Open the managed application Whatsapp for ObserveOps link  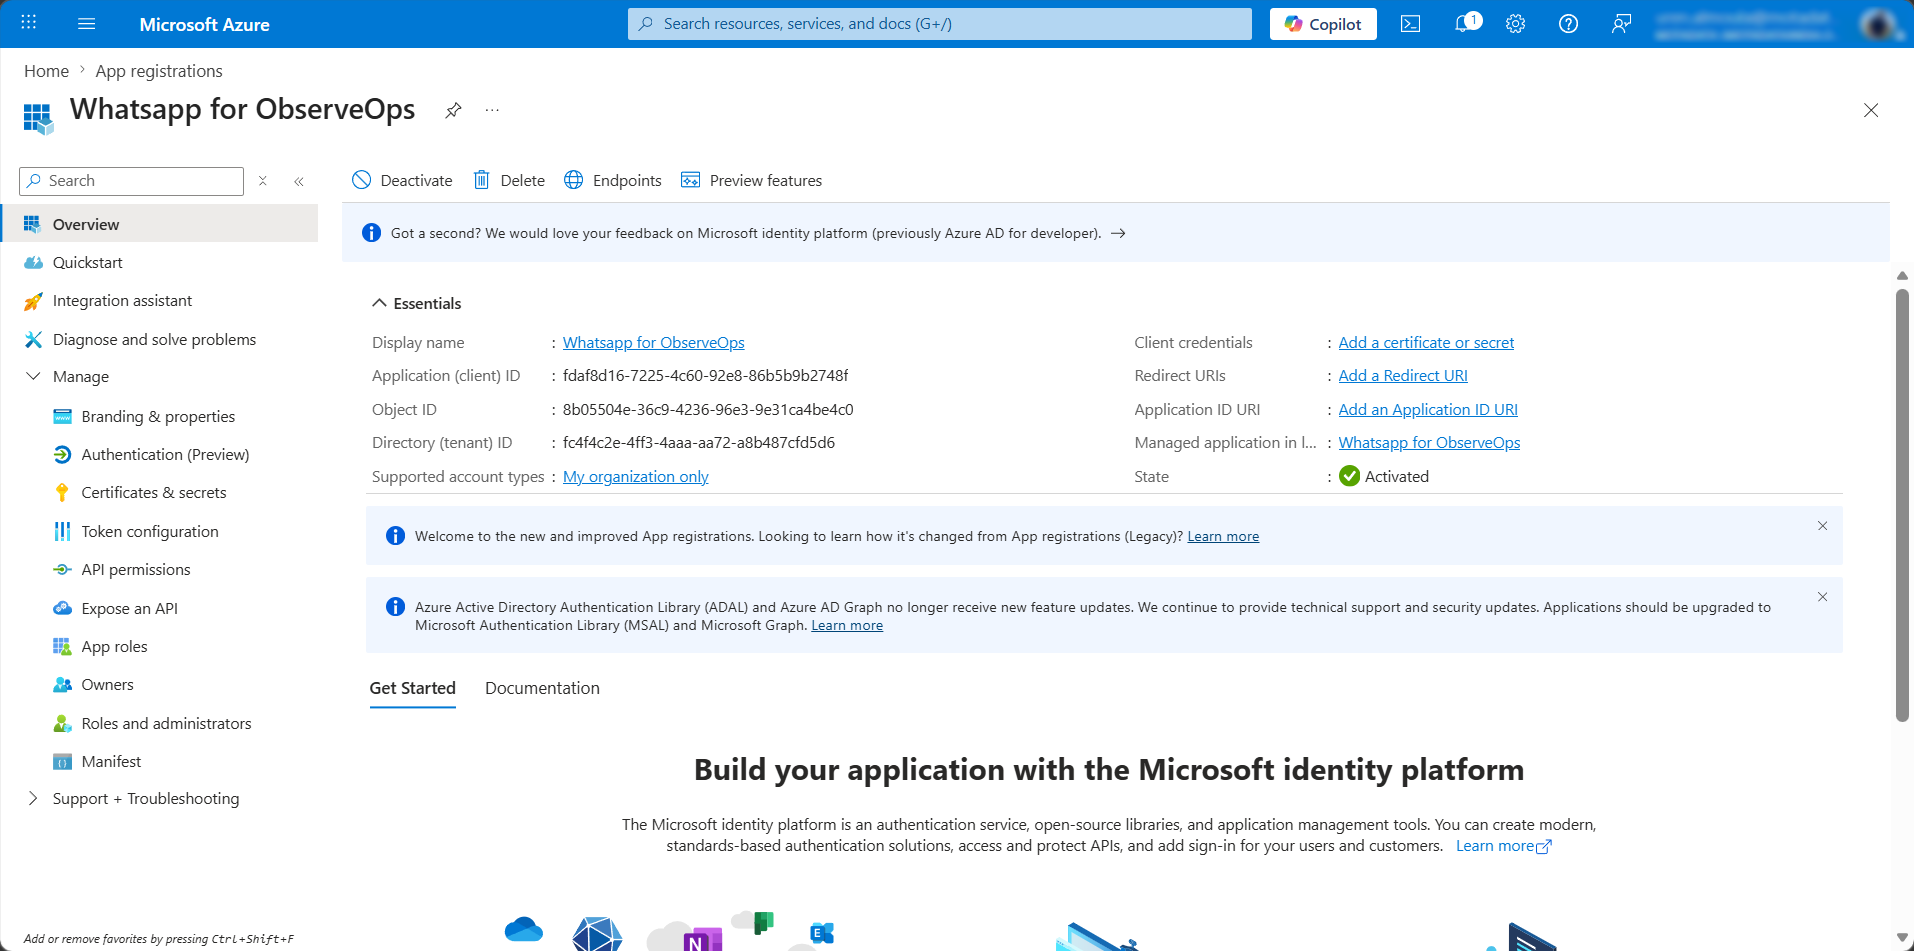tap(1429, 443)
